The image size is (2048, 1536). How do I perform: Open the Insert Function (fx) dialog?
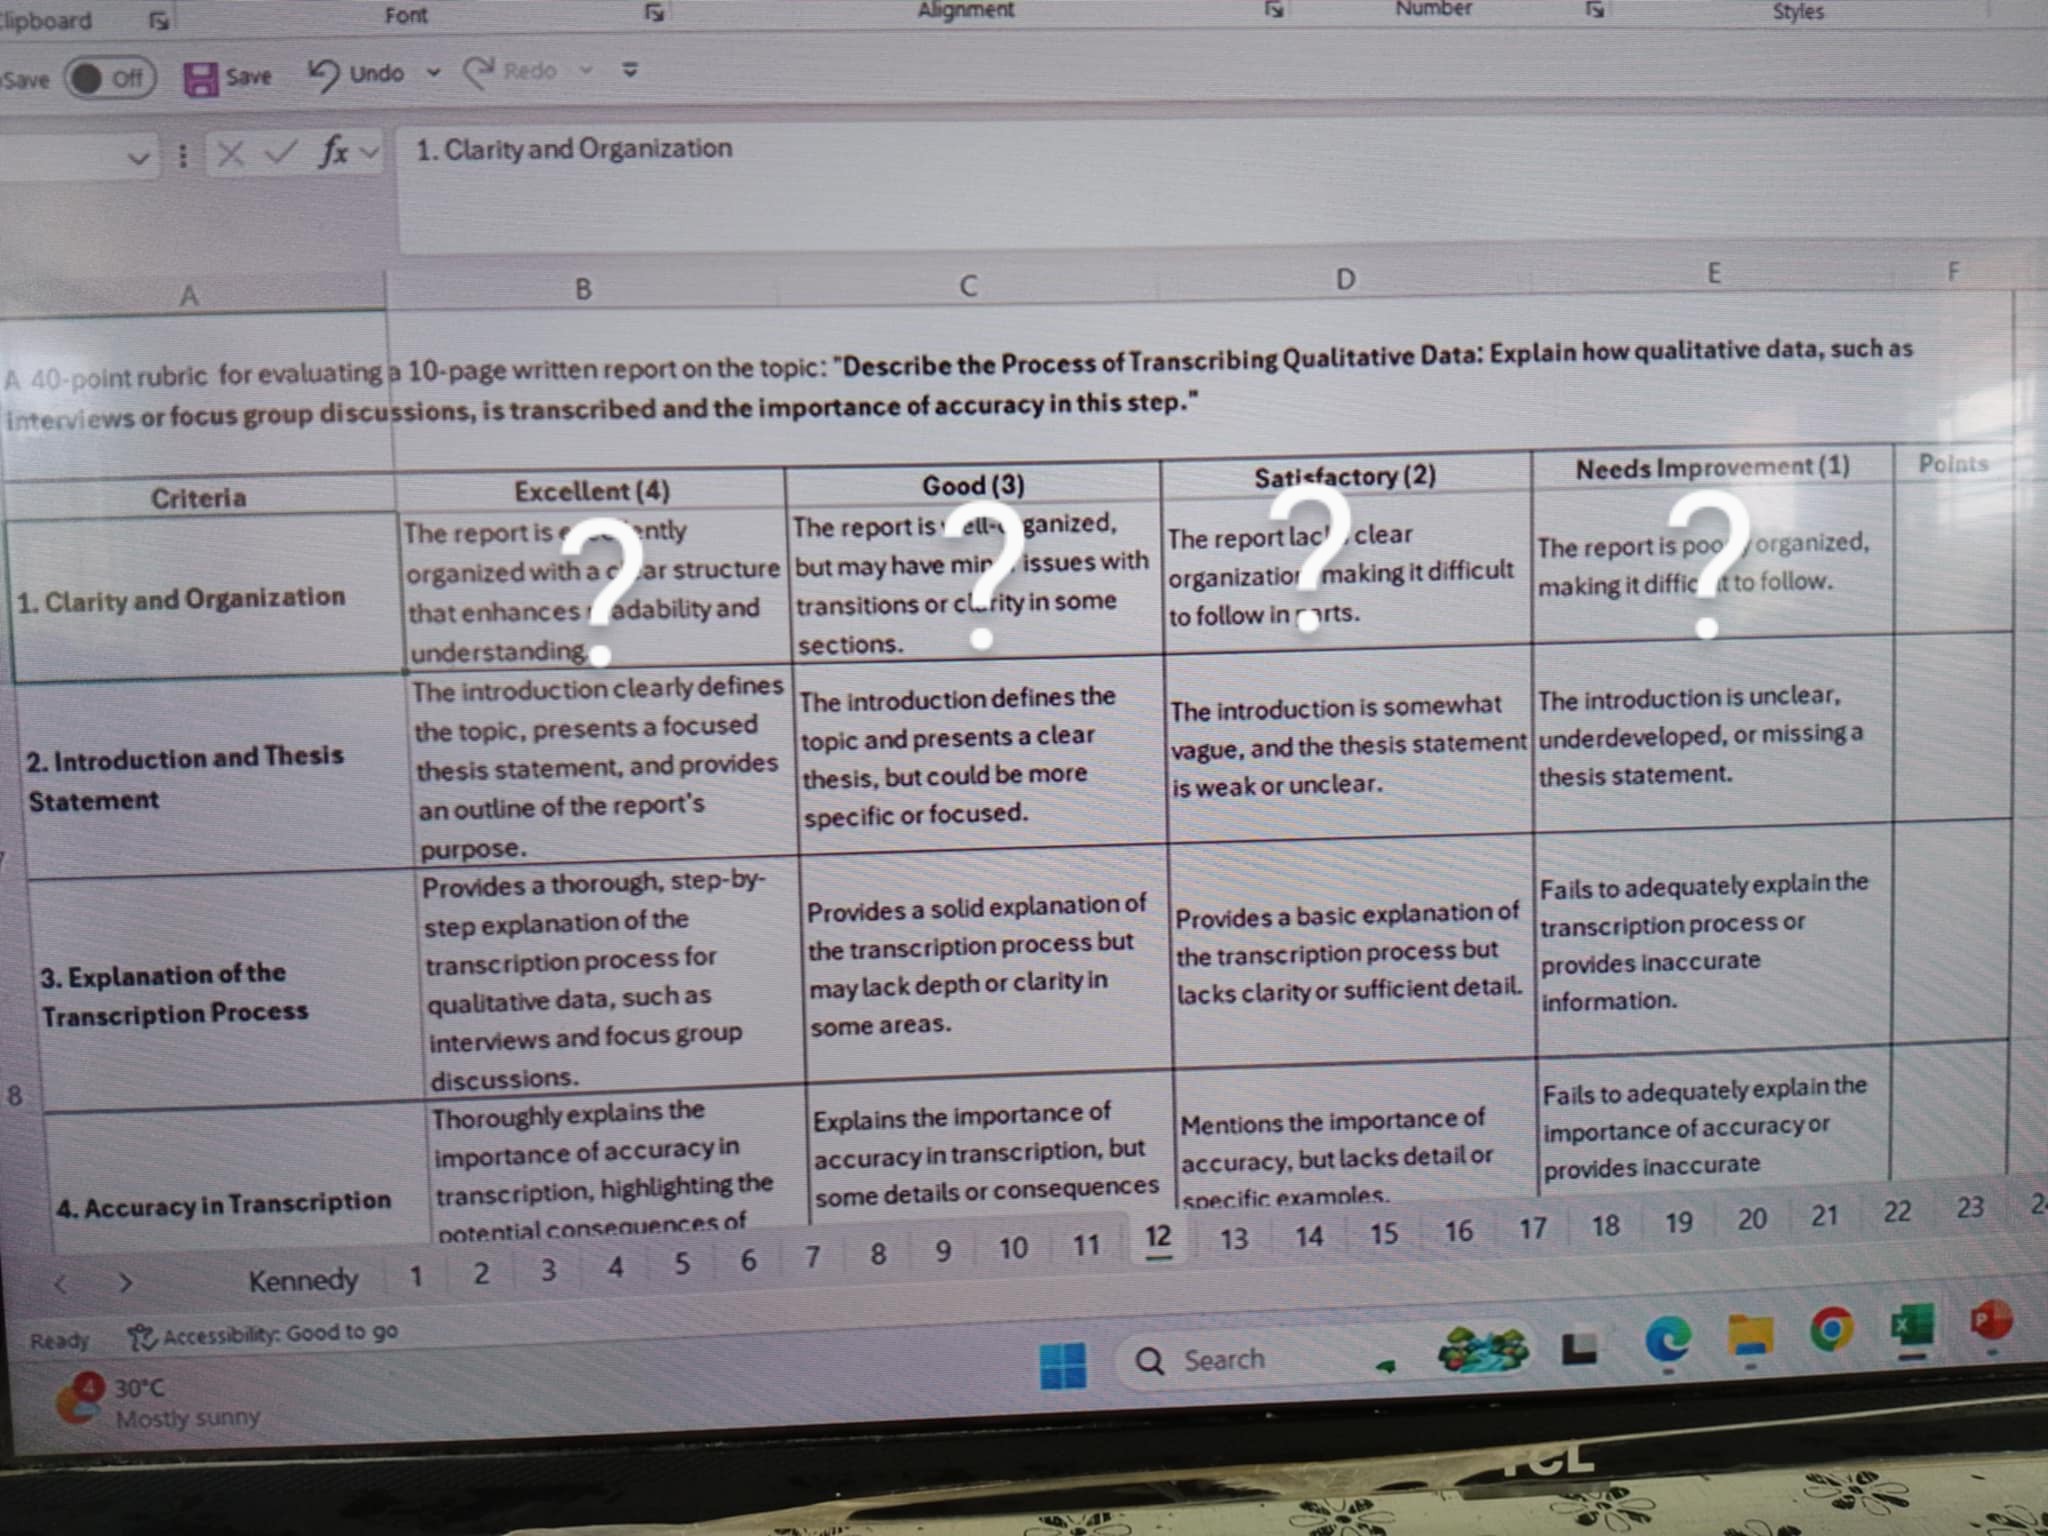coord(334,152)
